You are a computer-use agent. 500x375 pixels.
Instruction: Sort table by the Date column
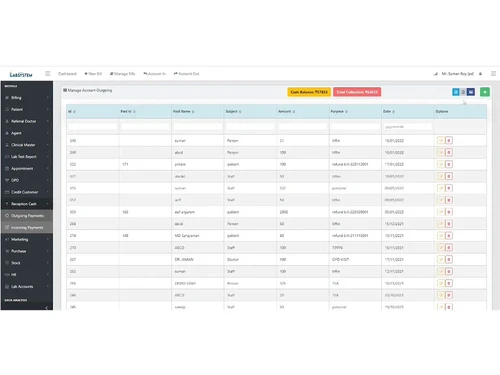coord(407,111)
